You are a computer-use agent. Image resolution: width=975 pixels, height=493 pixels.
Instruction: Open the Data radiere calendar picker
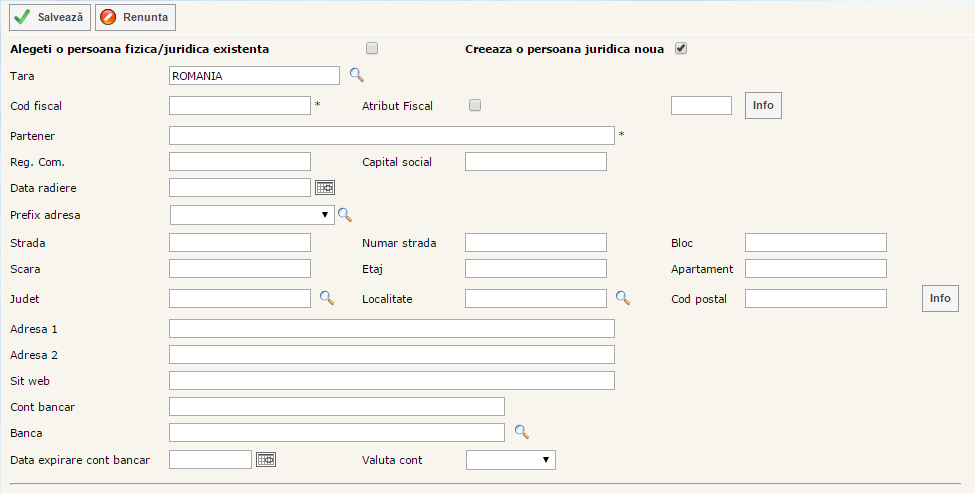click(325, 187)
